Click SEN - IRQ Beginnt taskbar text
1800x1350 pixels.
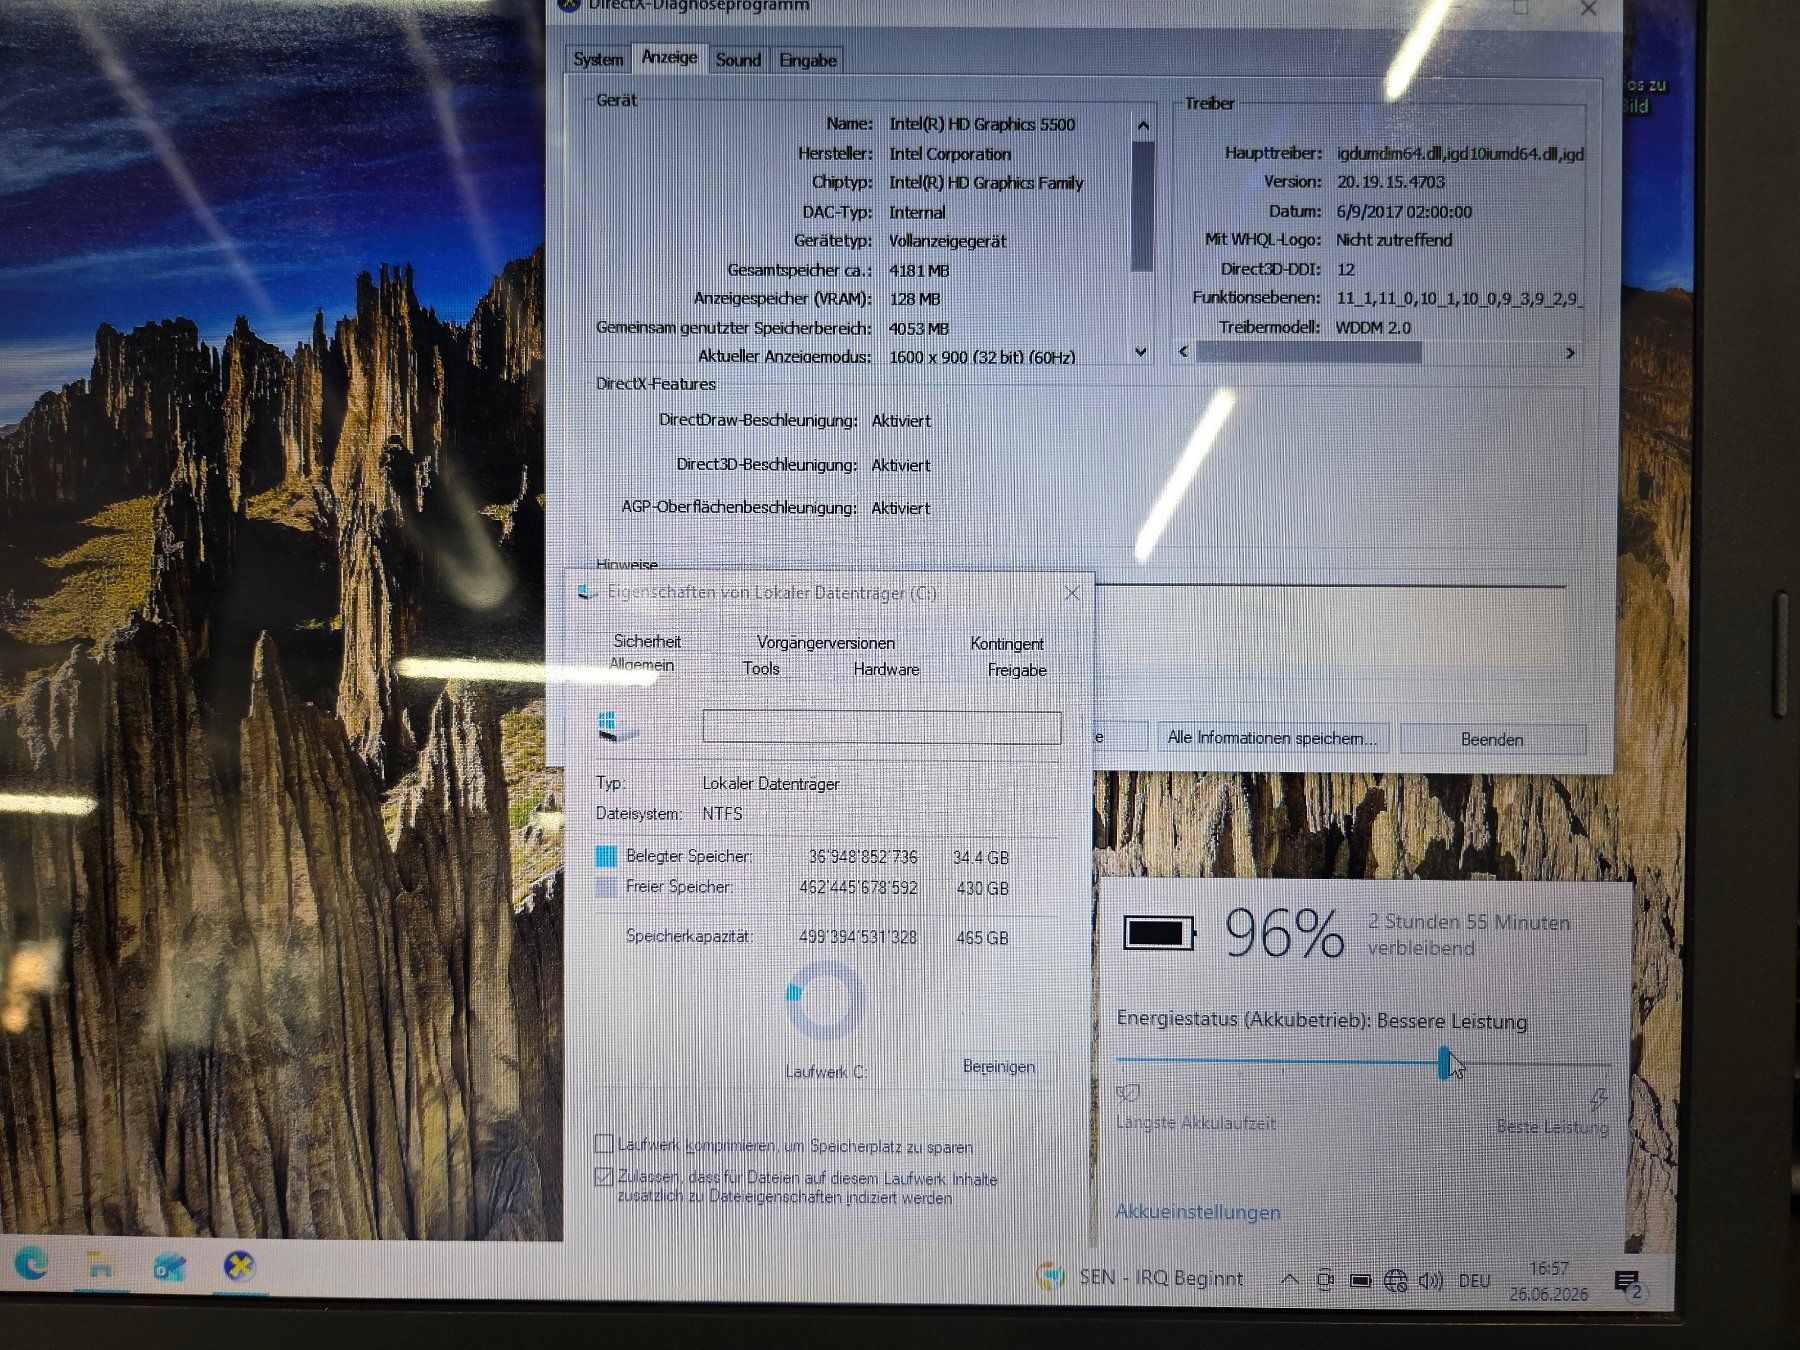tap(1161, 1278)
